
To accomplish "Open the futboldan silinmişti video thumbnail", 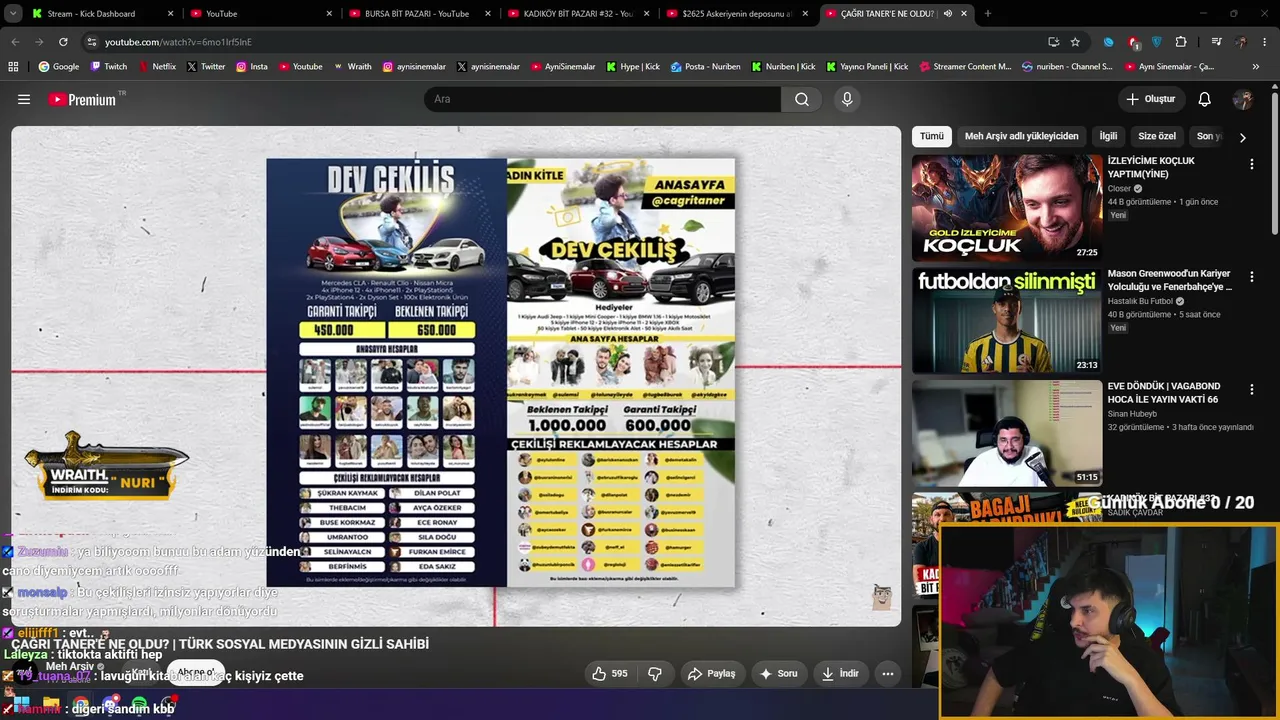I will point(1007,321).
